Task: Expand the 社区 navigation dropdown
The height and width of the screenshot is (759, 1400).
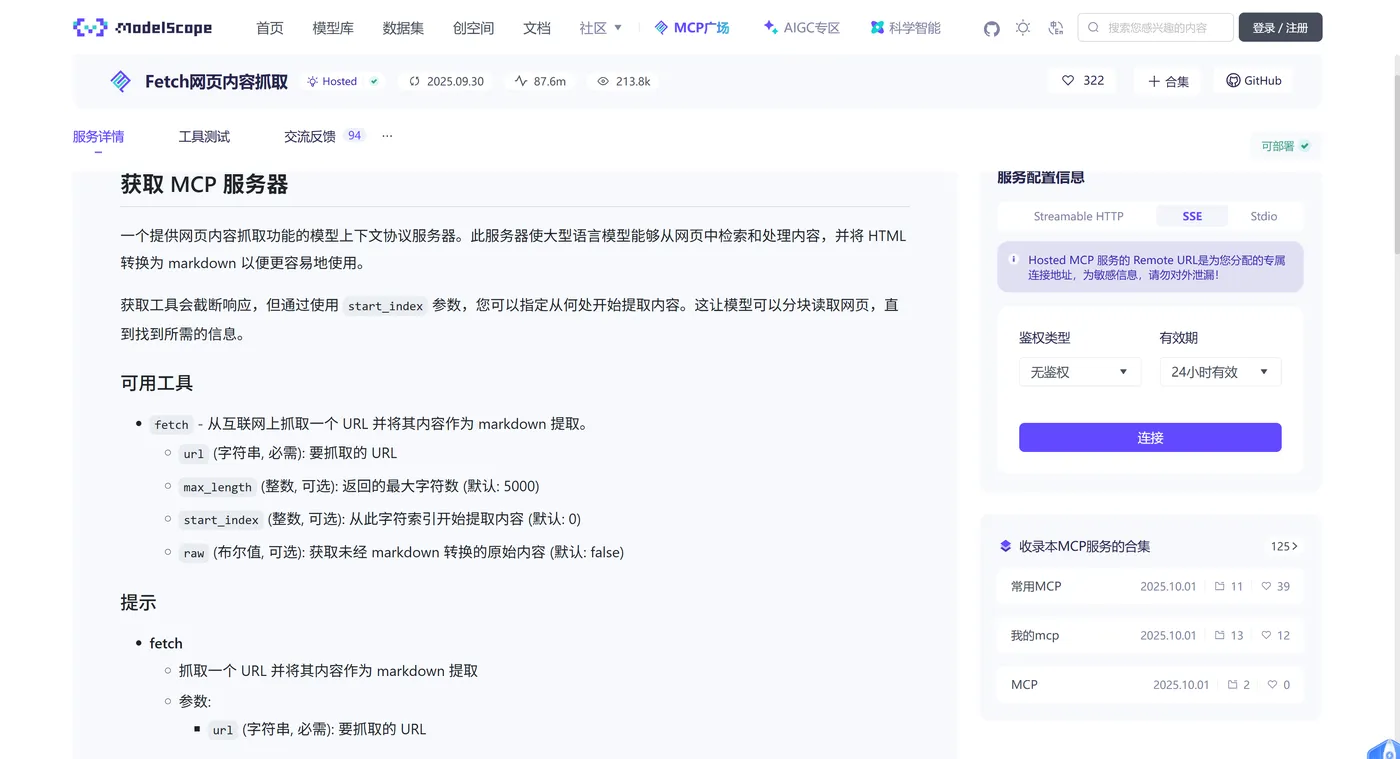Action: 600,28
